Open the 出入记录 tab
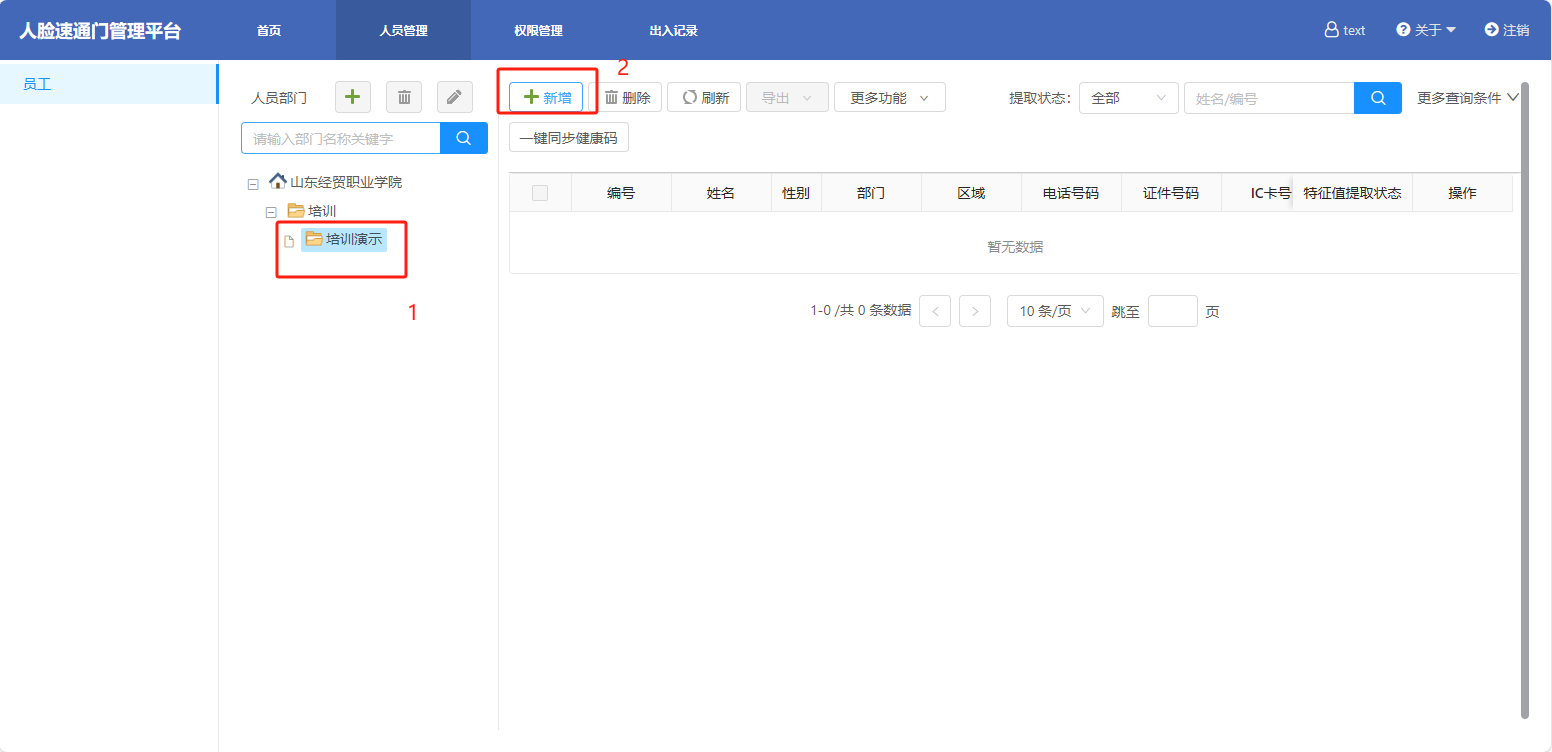The image size is (1552, 752). 673,31
